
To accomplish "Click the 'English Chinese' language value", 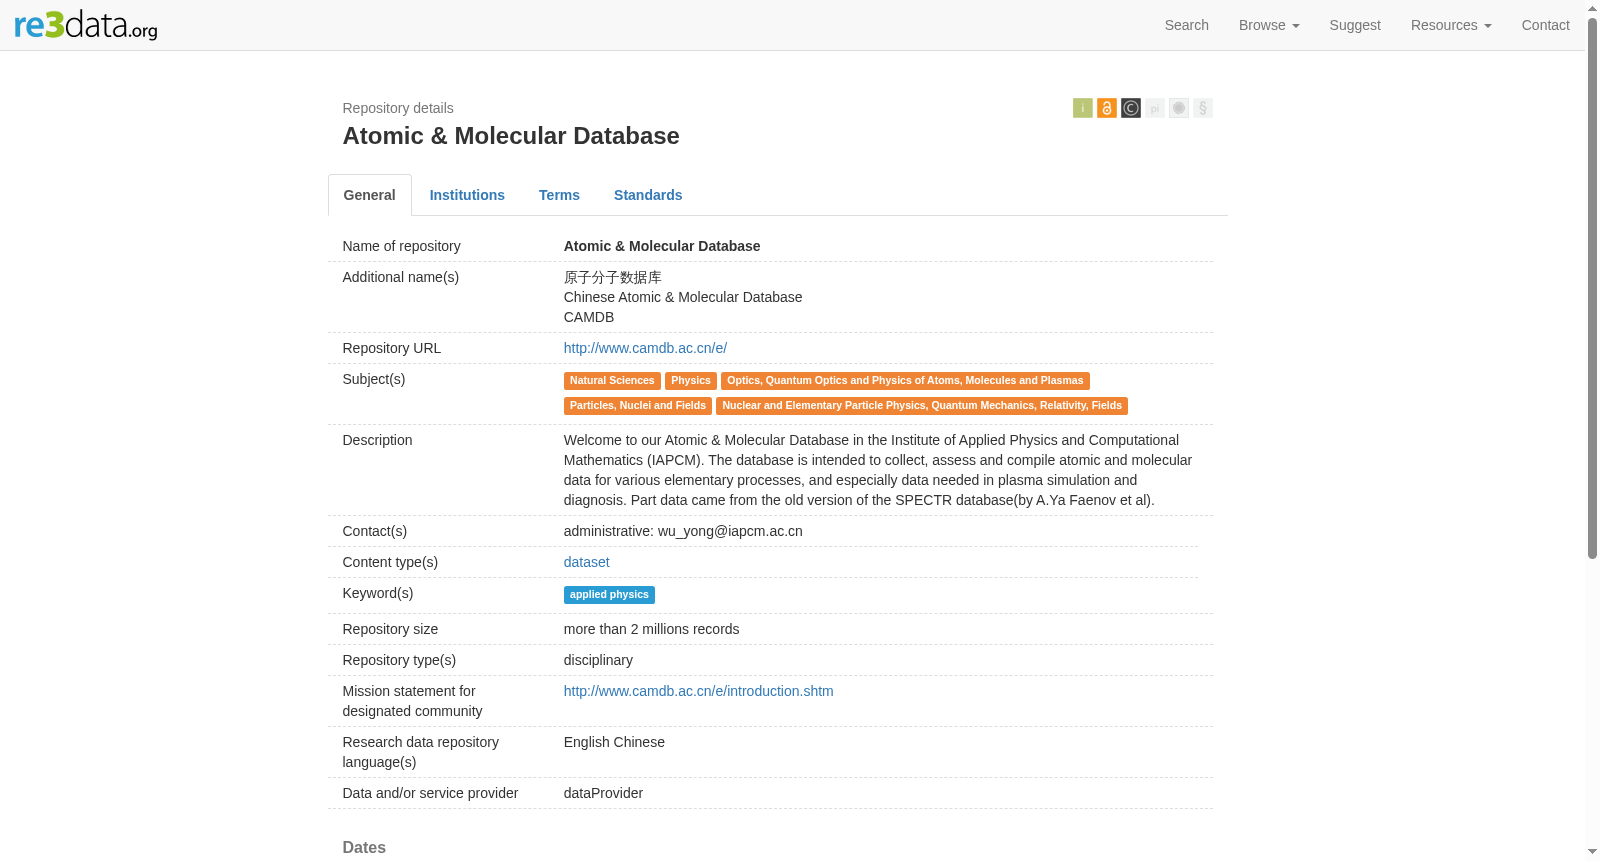I will tap(614, 742).
